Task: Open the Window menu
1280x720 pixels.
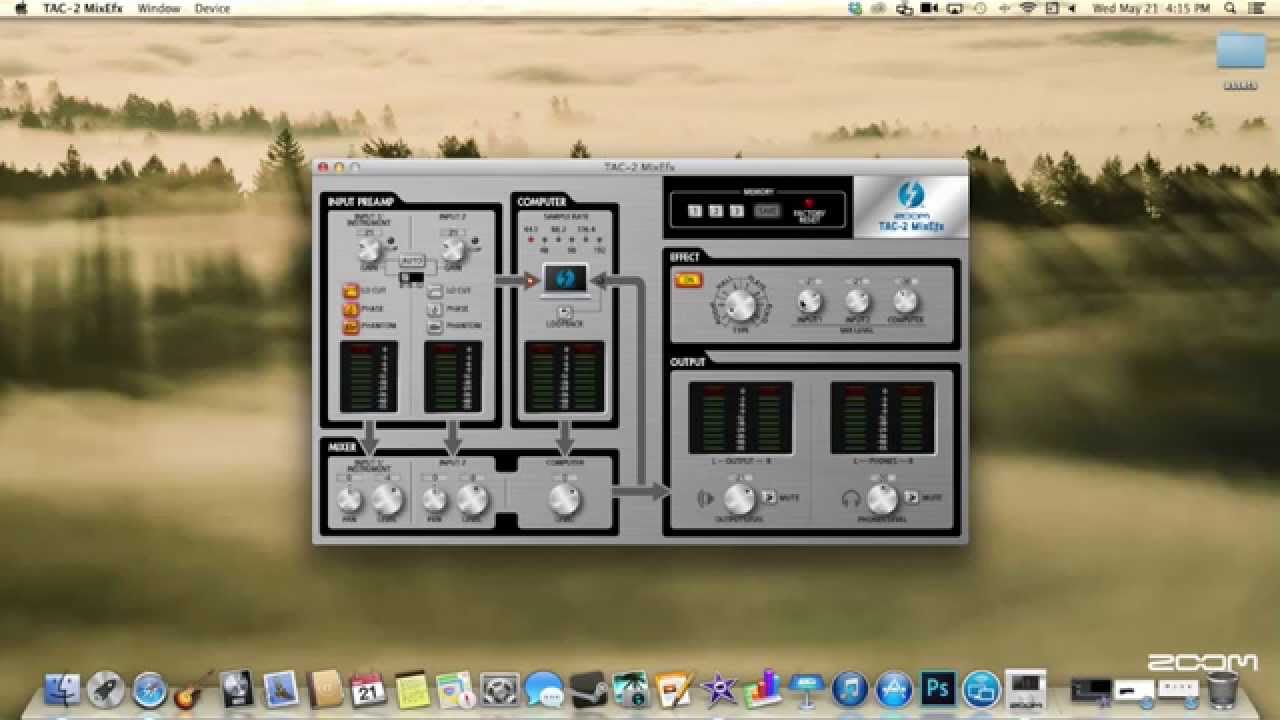Action: 159,8
